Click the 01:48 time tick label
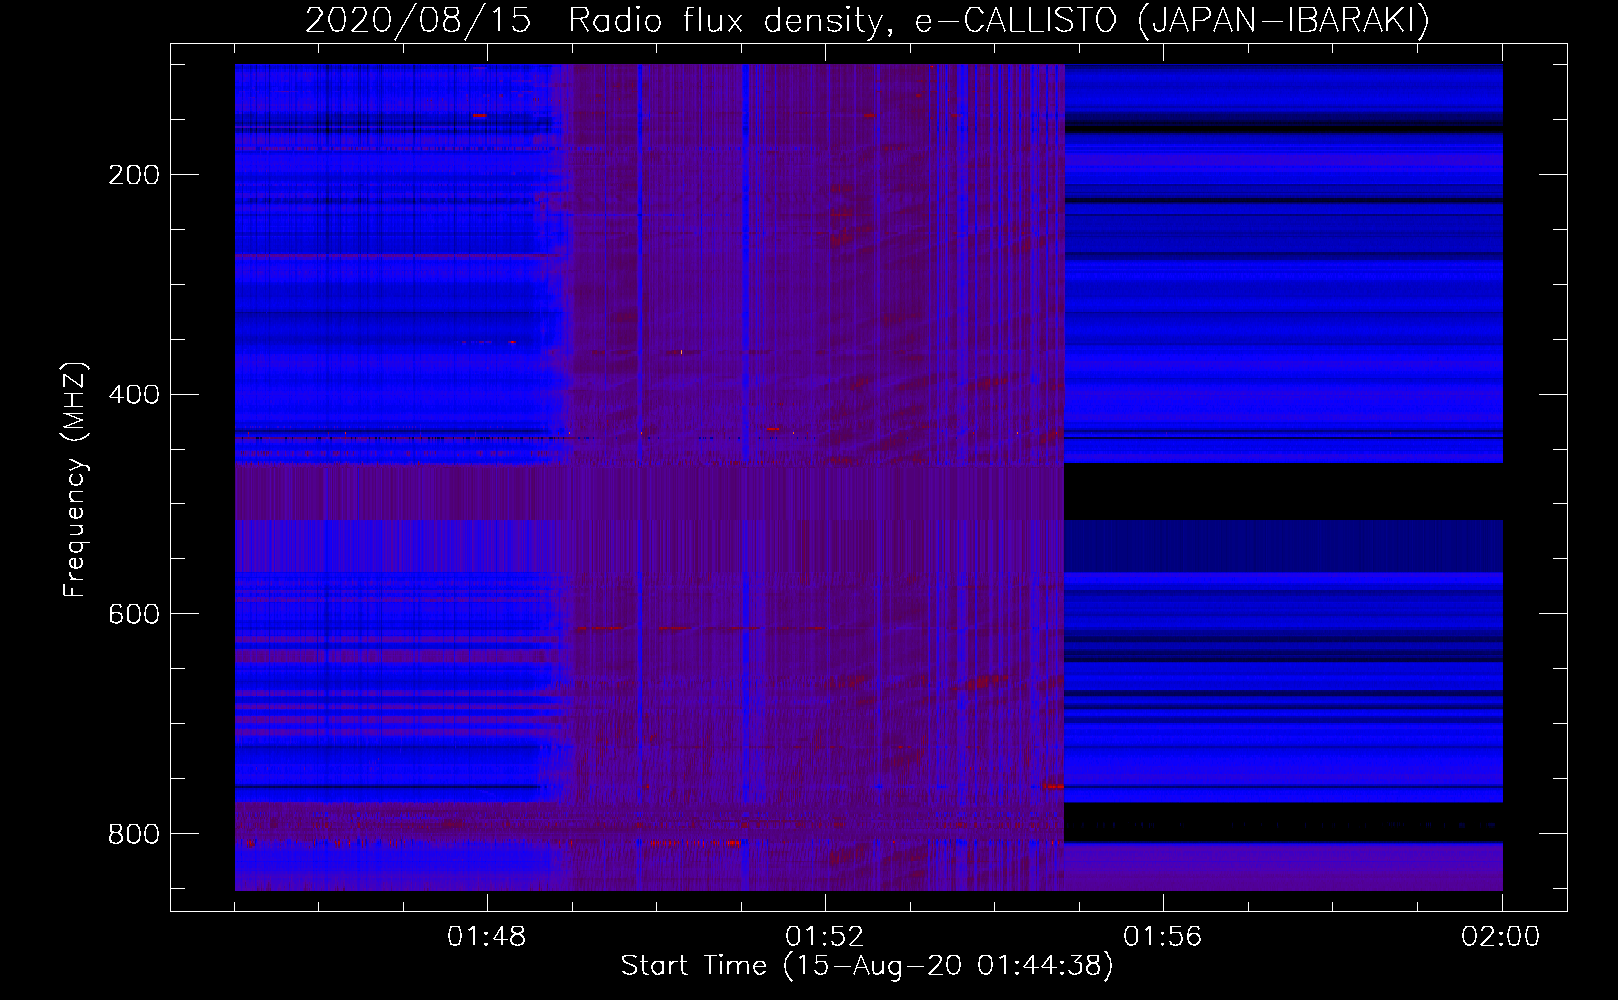The width and height of the screenshot is (1618, 1000). click(x=487, y=937)
